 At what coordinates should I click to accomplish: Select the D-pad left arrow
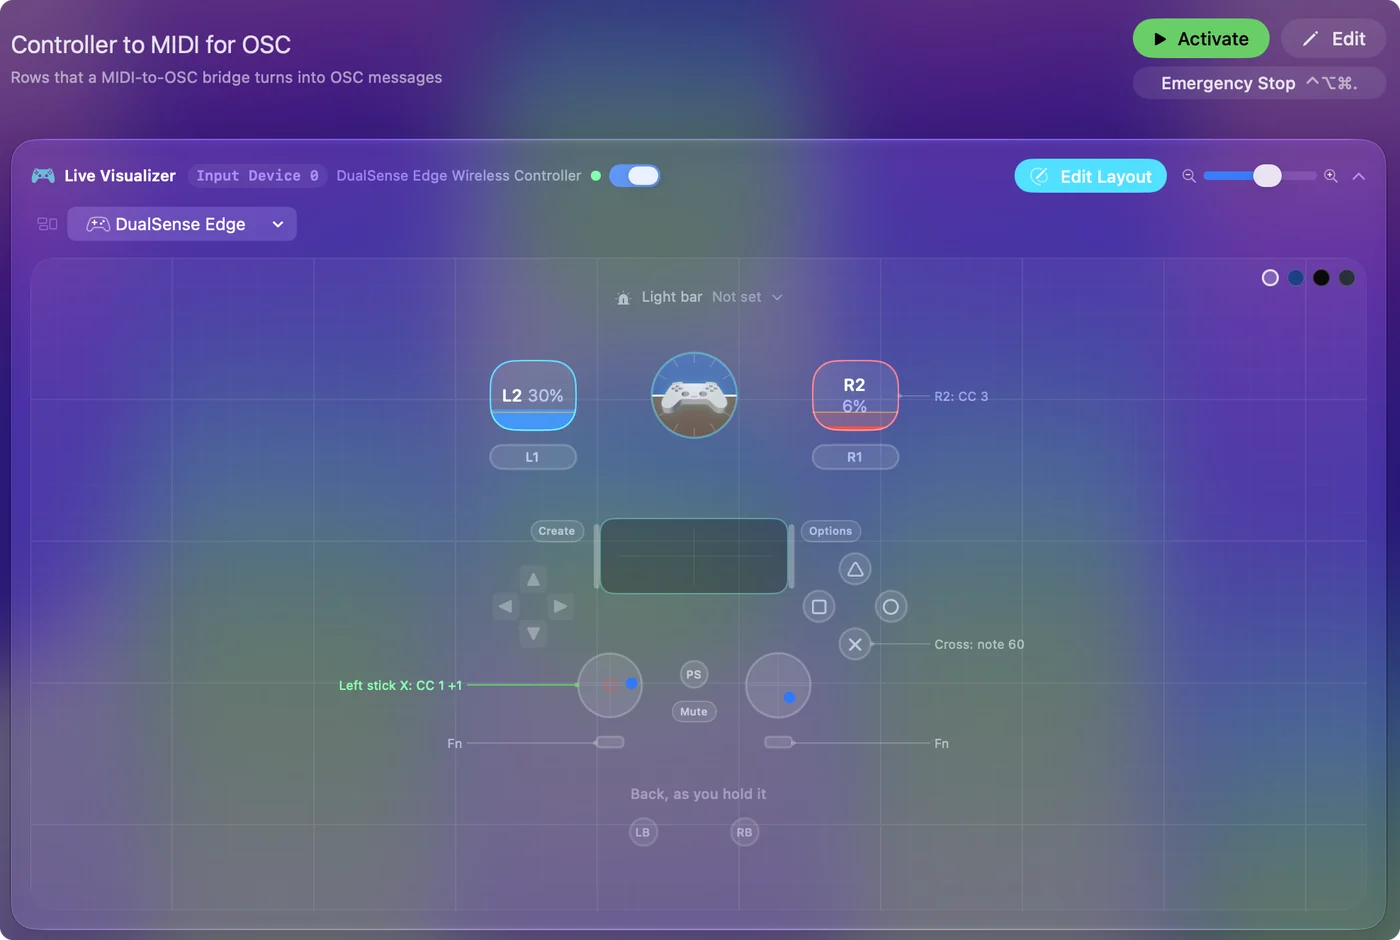coord(506,606)
